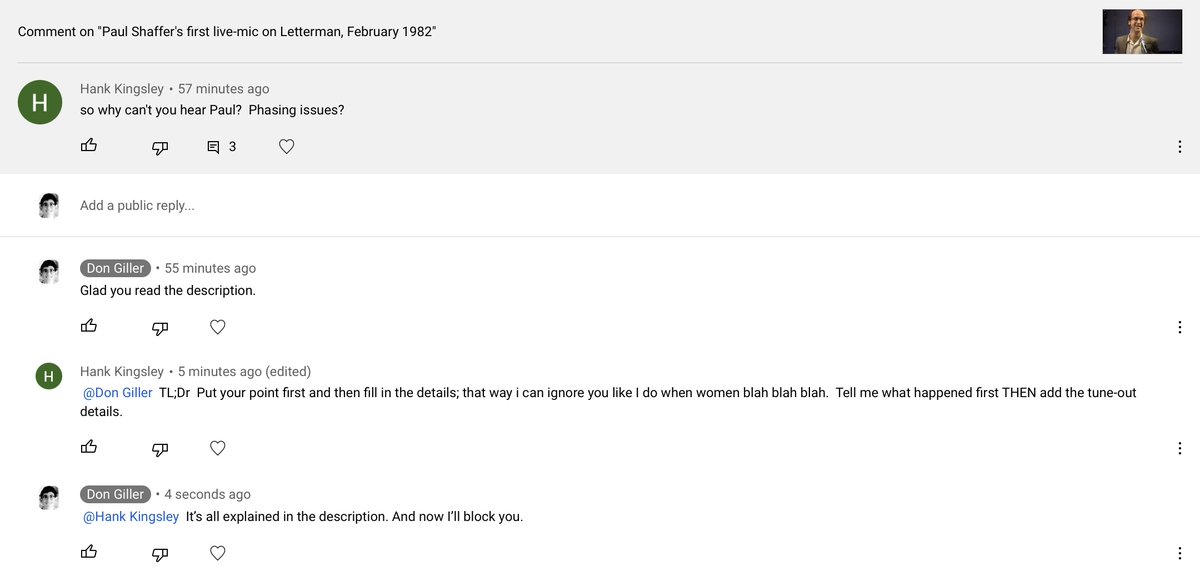Click the @Don Giller mention link
Viewport: 1200px width, 581px height.
tap(117, 393)
